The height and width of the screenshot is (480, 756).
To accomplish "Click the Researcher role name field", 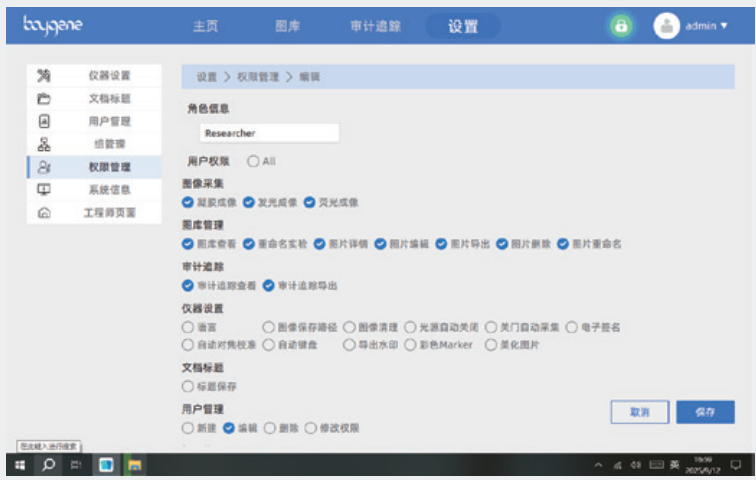I will tap(269, 133).
